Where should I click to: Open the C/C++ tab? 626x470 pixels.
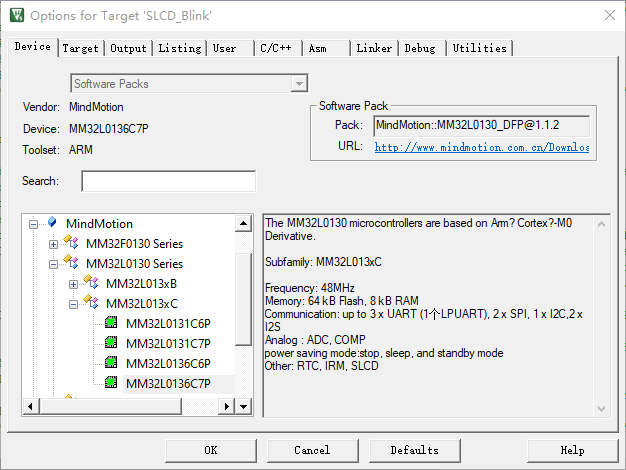coord(277,48)
